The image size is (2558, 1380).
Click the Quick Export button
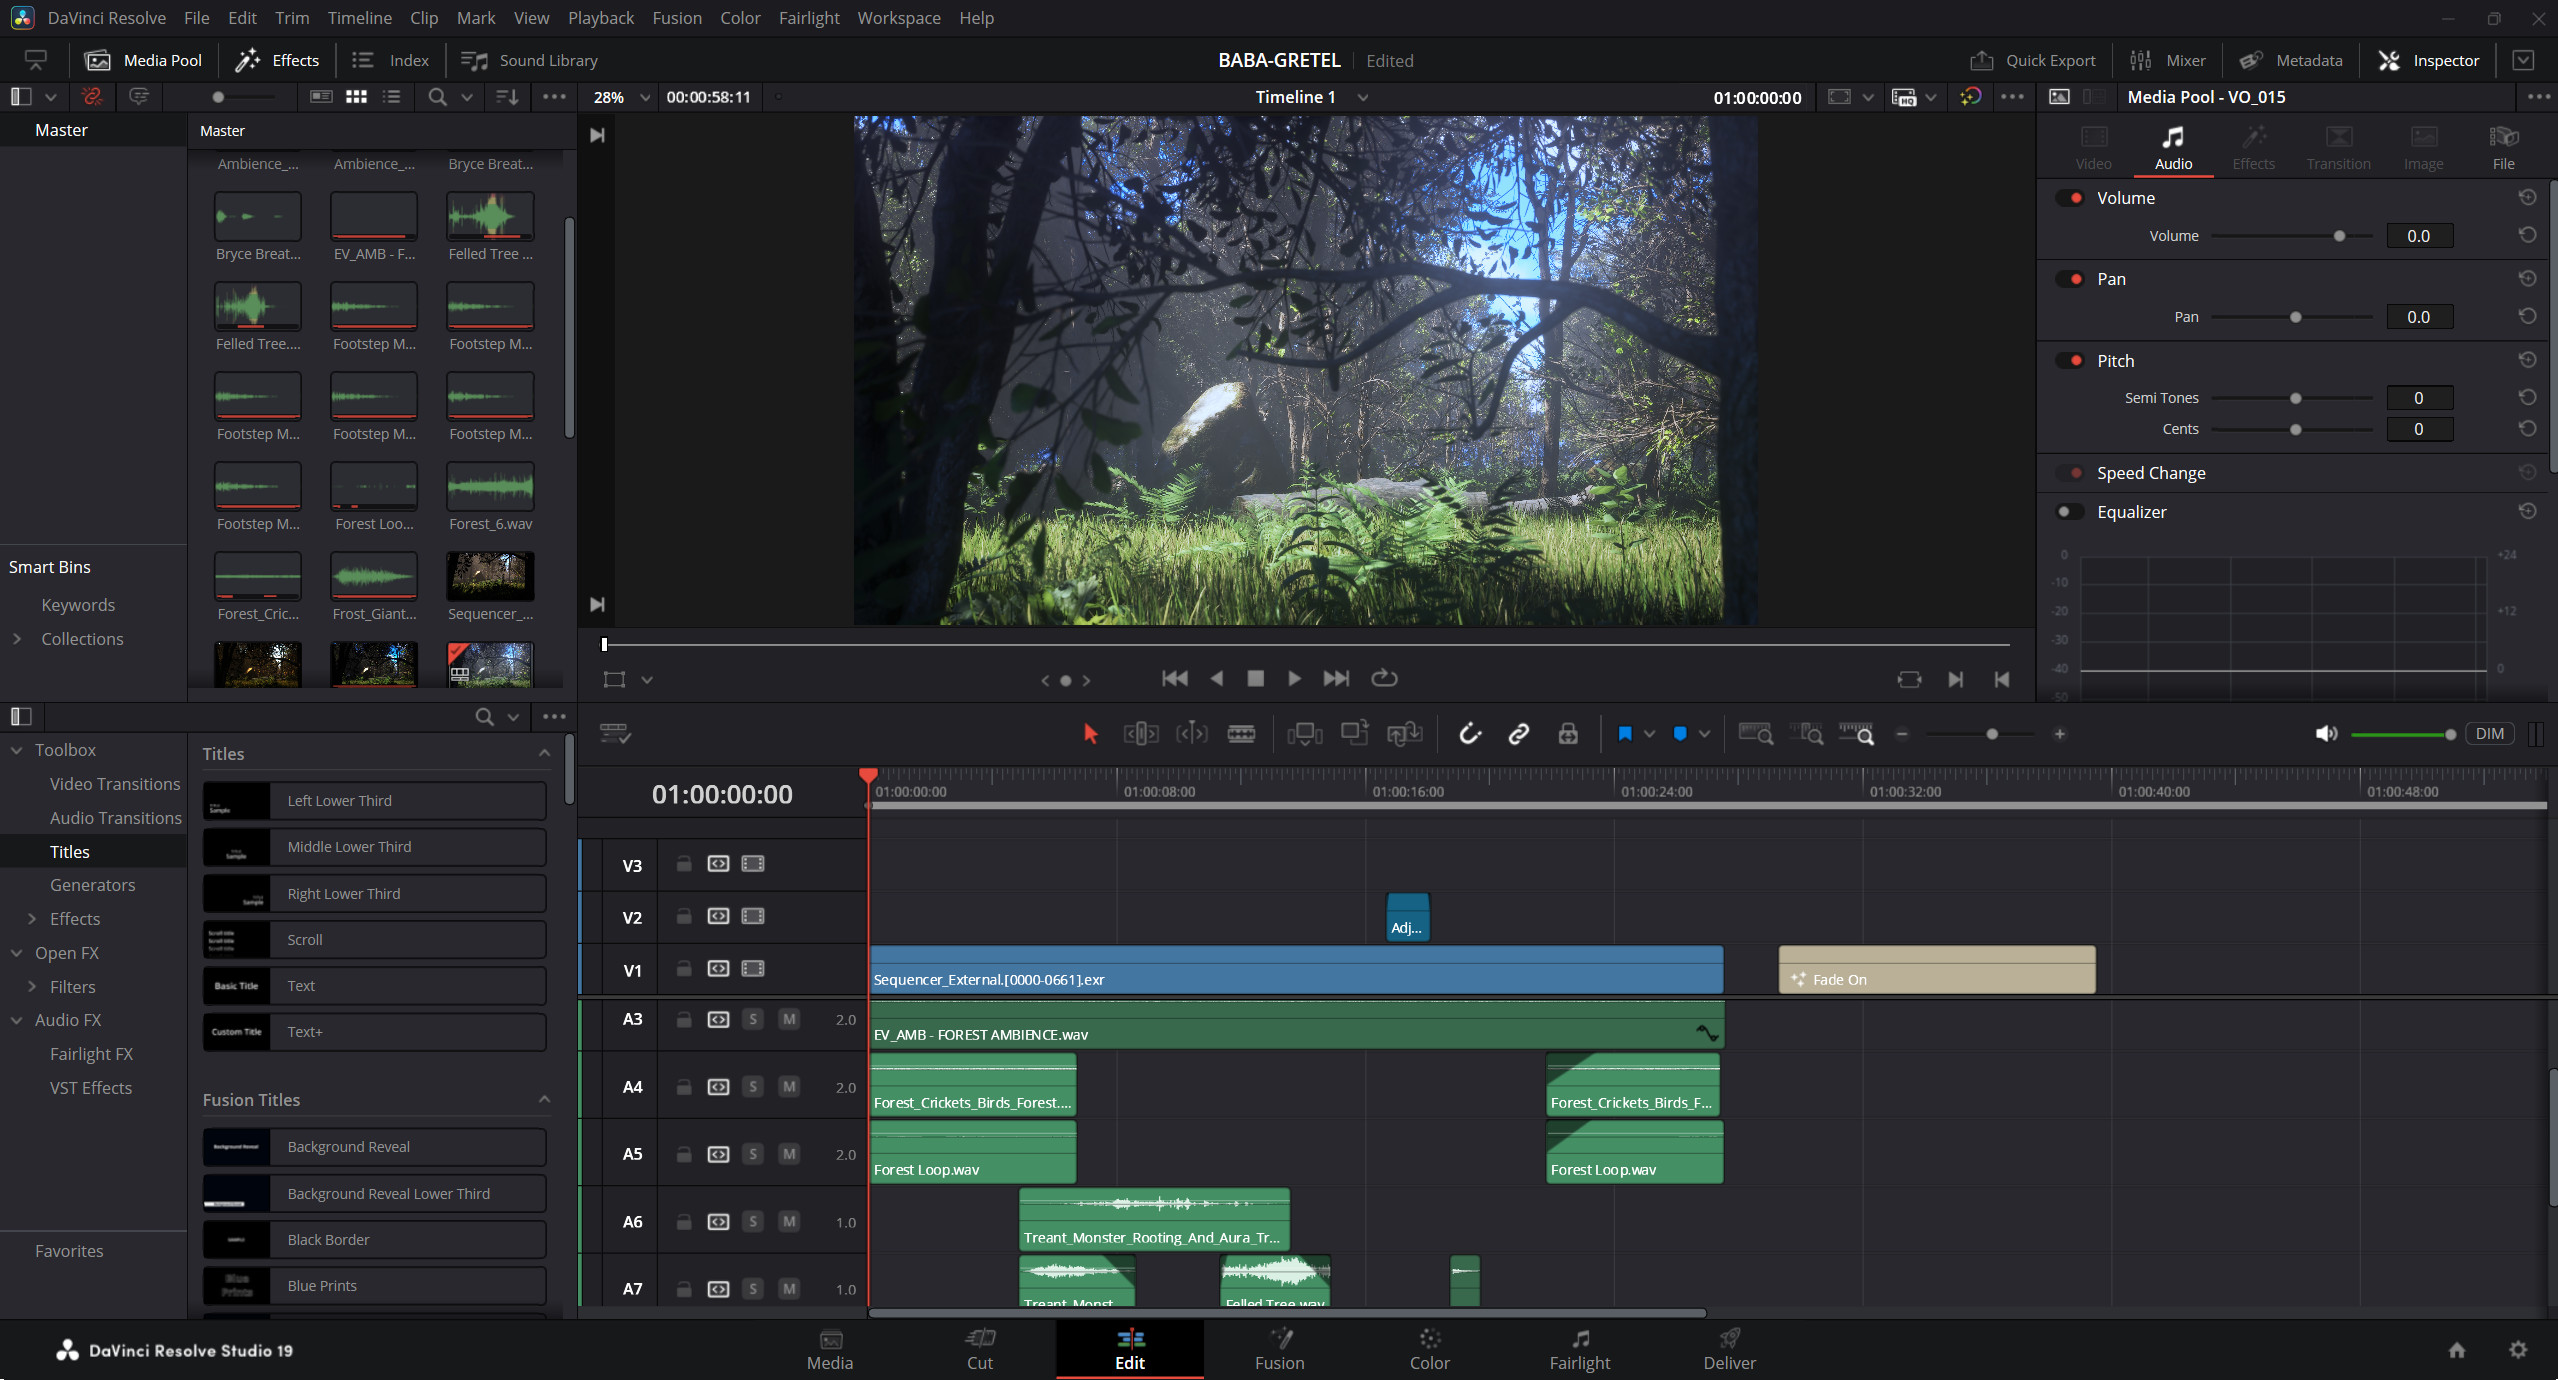(x=2032, y=60)
